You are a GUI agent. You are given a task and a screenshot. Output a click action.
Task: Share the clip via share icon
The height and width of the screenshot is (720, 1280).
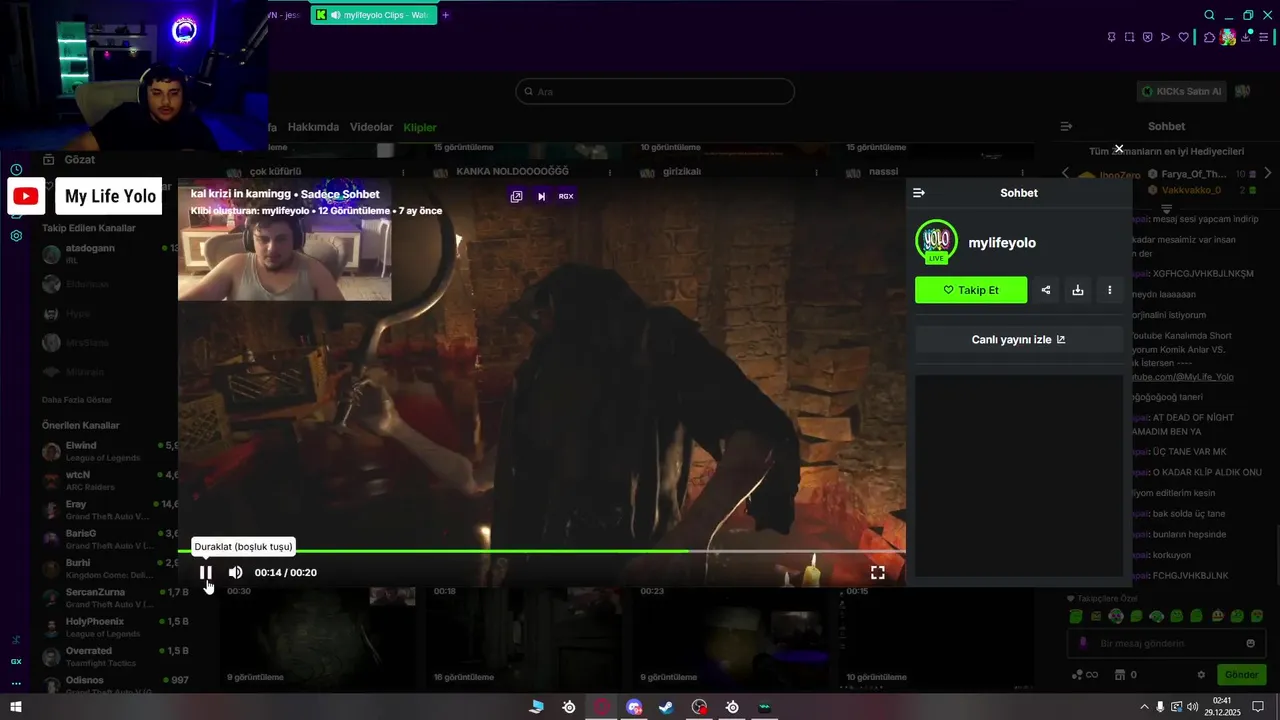coord(1046,290)
